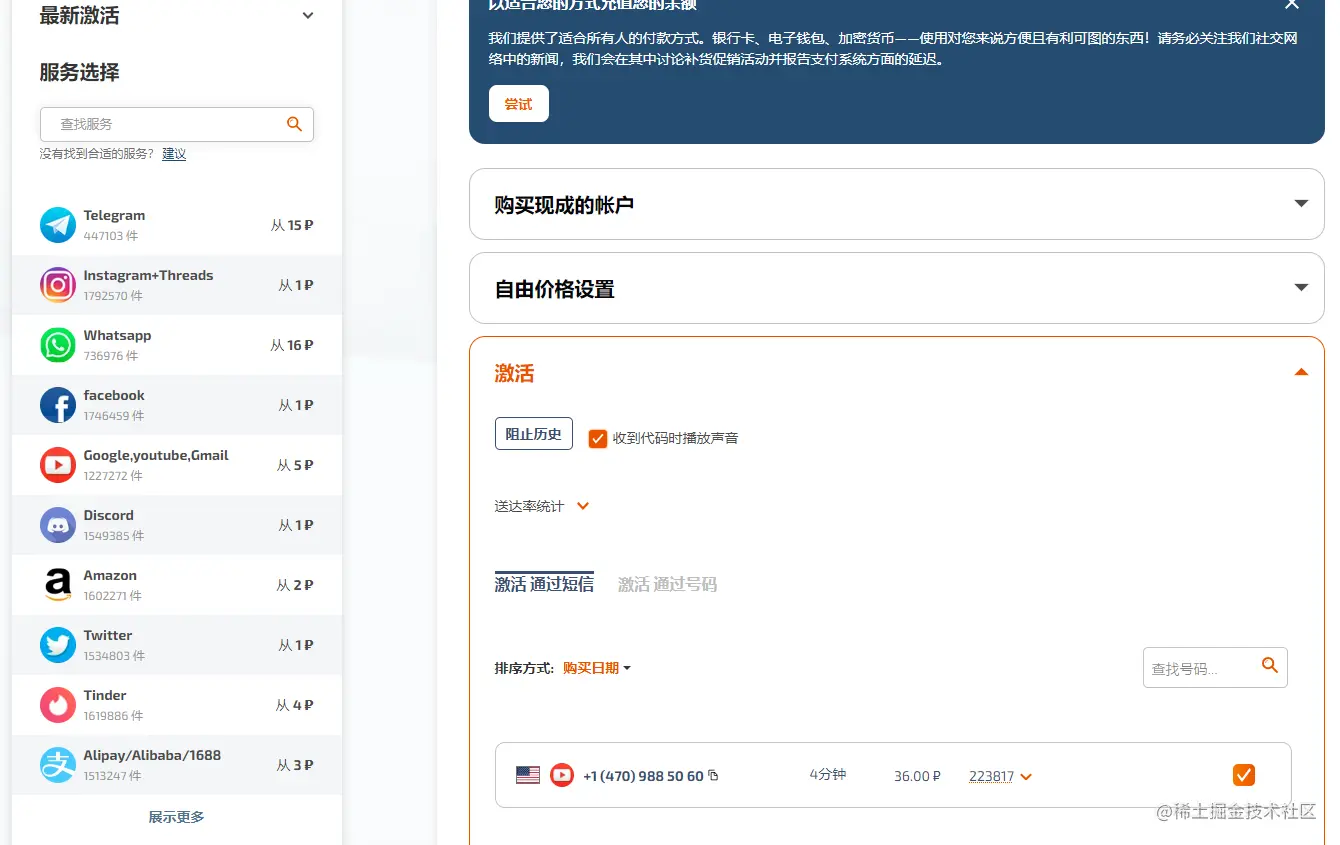Select the Whatsapp service icon

(x=57, y=345)
